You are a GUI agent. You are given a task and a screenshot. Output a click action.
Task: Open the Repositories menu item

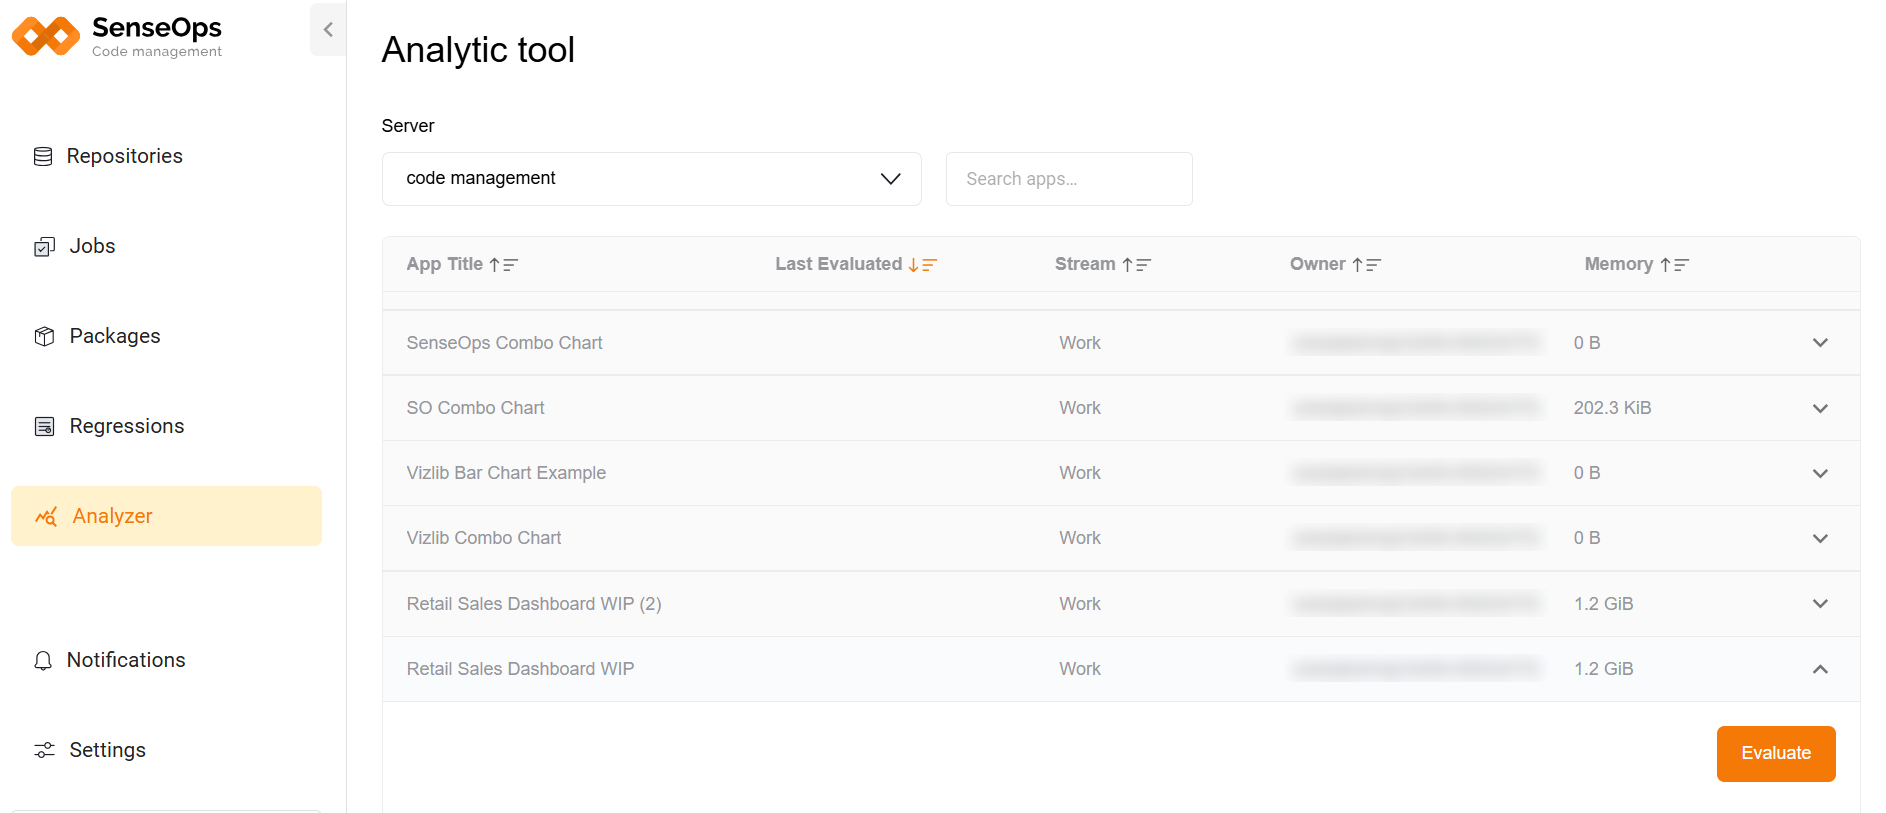pyautogui.click(x=166, y=156)
